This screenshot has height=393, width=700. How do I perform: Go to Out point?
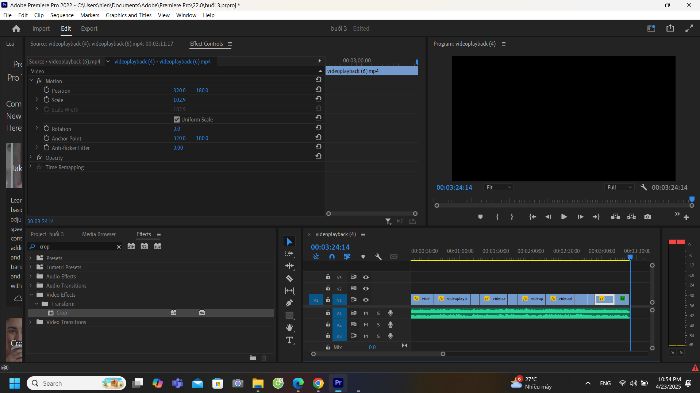(596, 217)
